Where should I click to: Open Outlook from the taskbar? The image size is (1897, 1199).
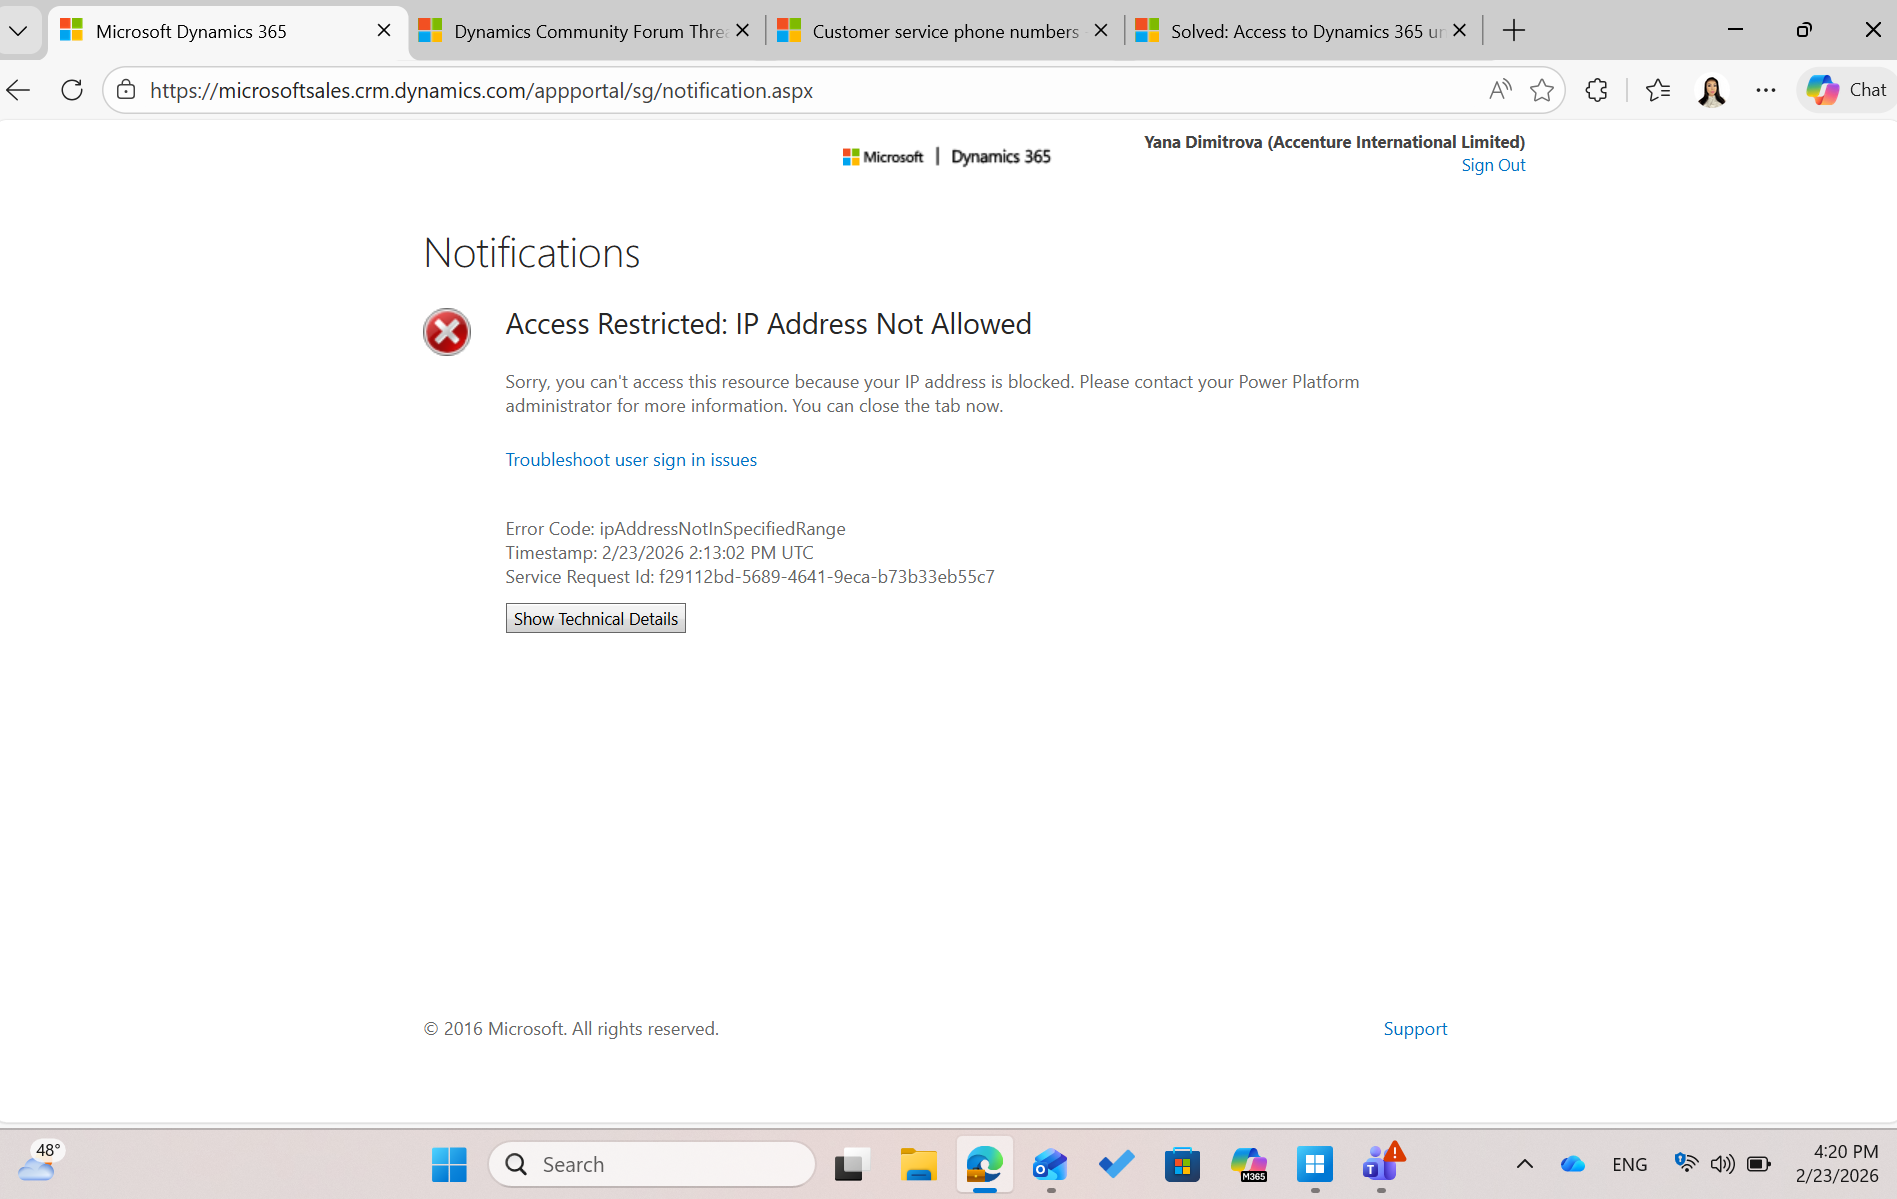[x=1051, y=1164]
